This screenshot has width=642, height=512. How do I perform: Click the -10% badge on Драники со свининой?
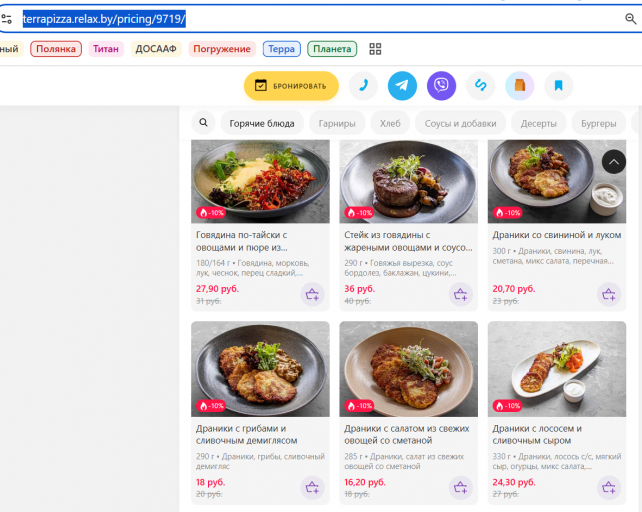[x=507, y=213]
